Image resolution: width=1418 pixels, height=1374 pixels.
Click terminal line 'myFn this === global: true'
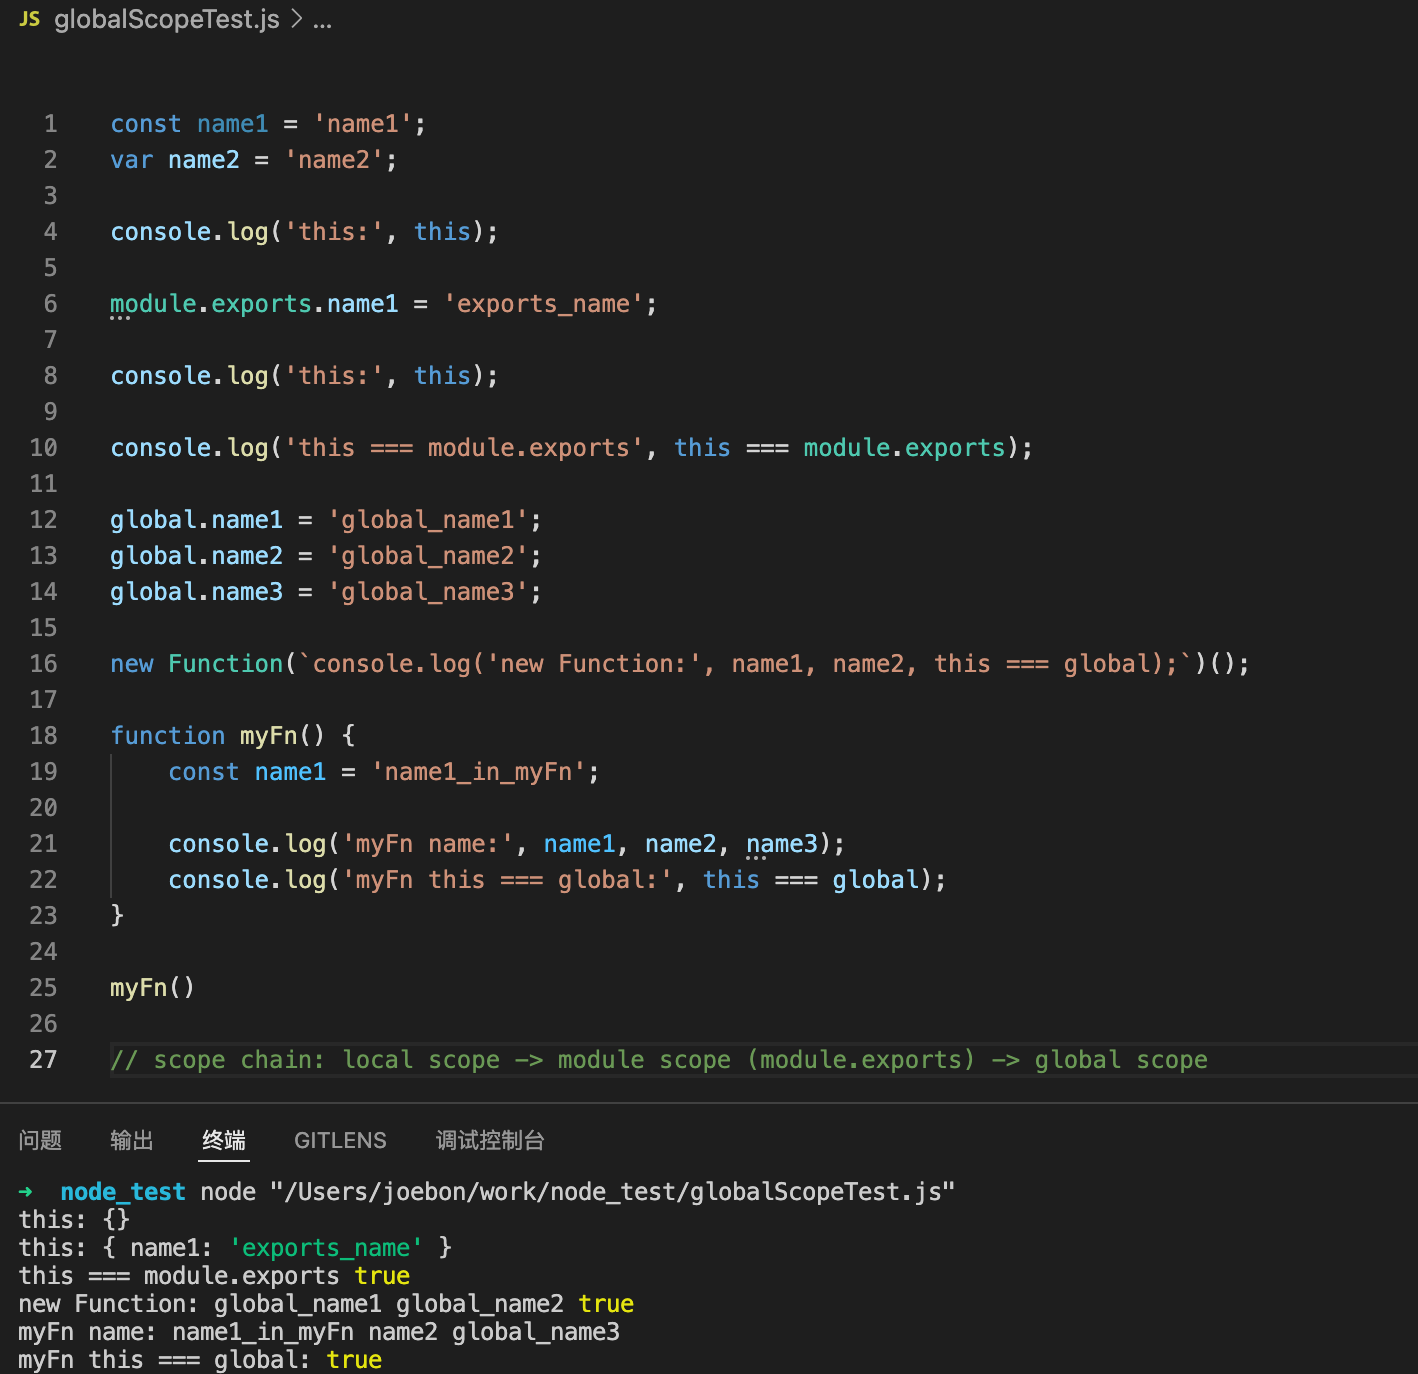click(200, 1360)
